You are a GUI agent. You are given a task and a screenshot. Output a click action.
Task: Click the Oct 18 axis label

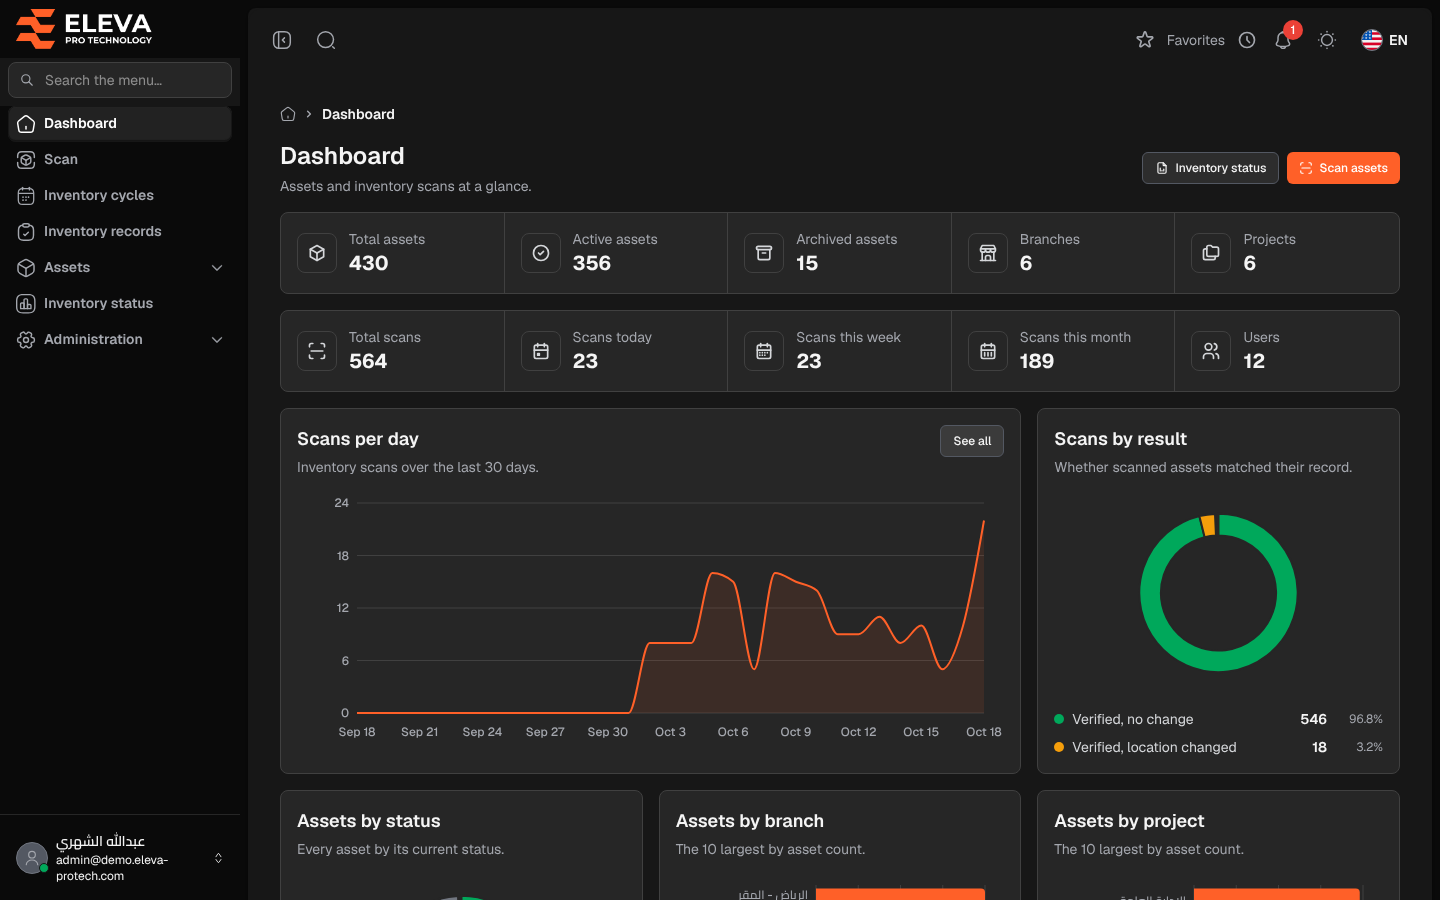click(x=984, y=732)
